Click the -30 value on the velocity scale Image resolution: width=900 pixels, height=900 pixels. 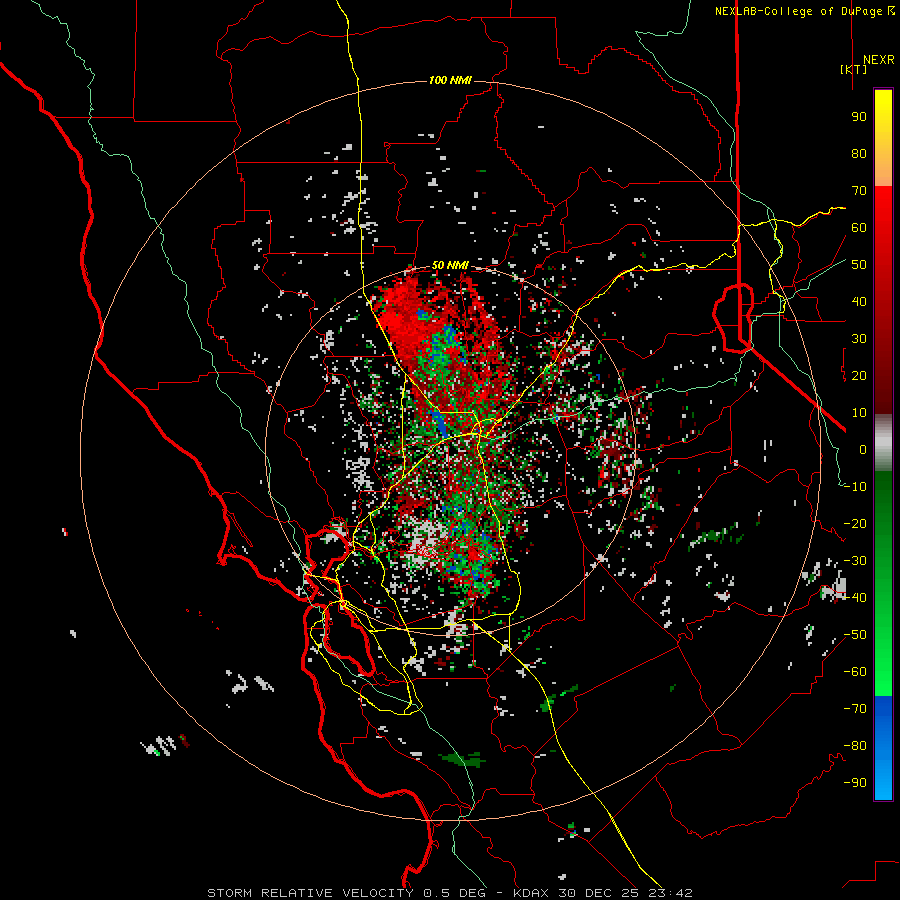click(x=855, y=561)
